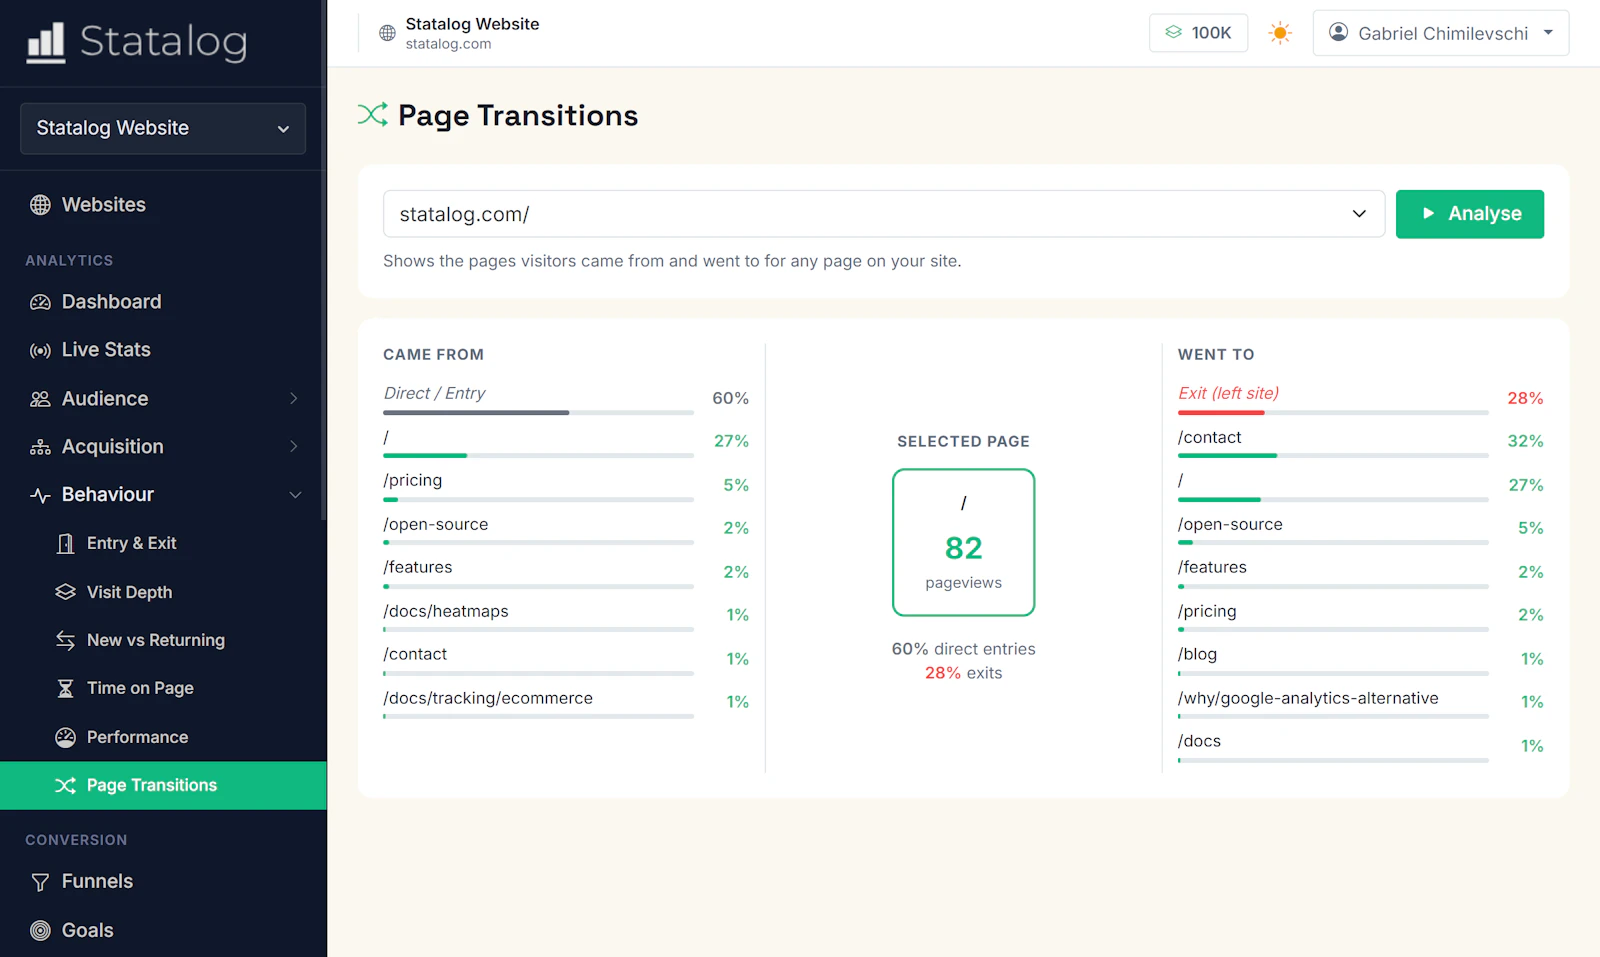Click the Direct / Entry progress bar
1600x957 pixels.
pos(538,412)
